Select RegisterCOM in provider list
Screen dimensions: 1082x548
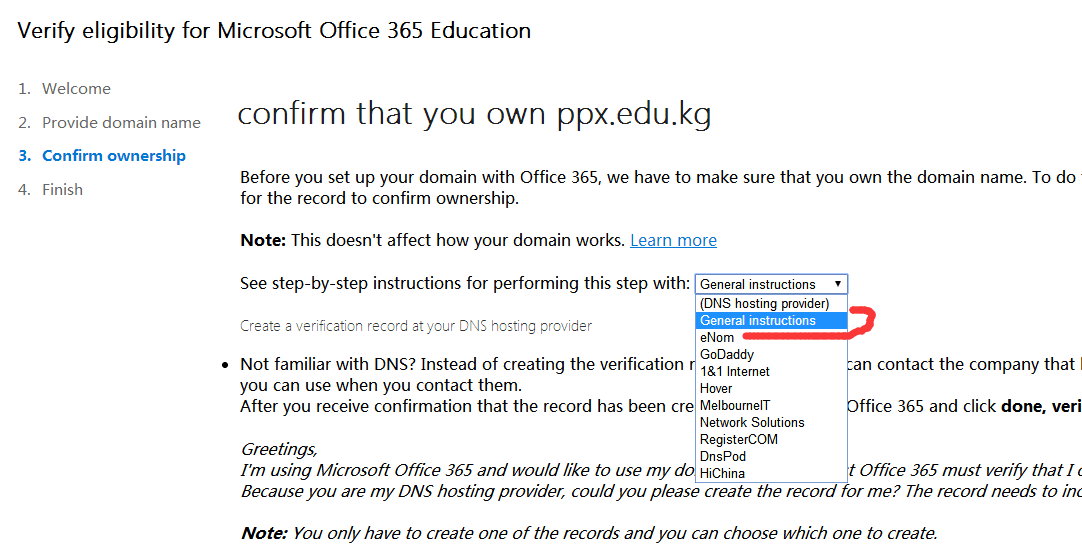point(738,439)
